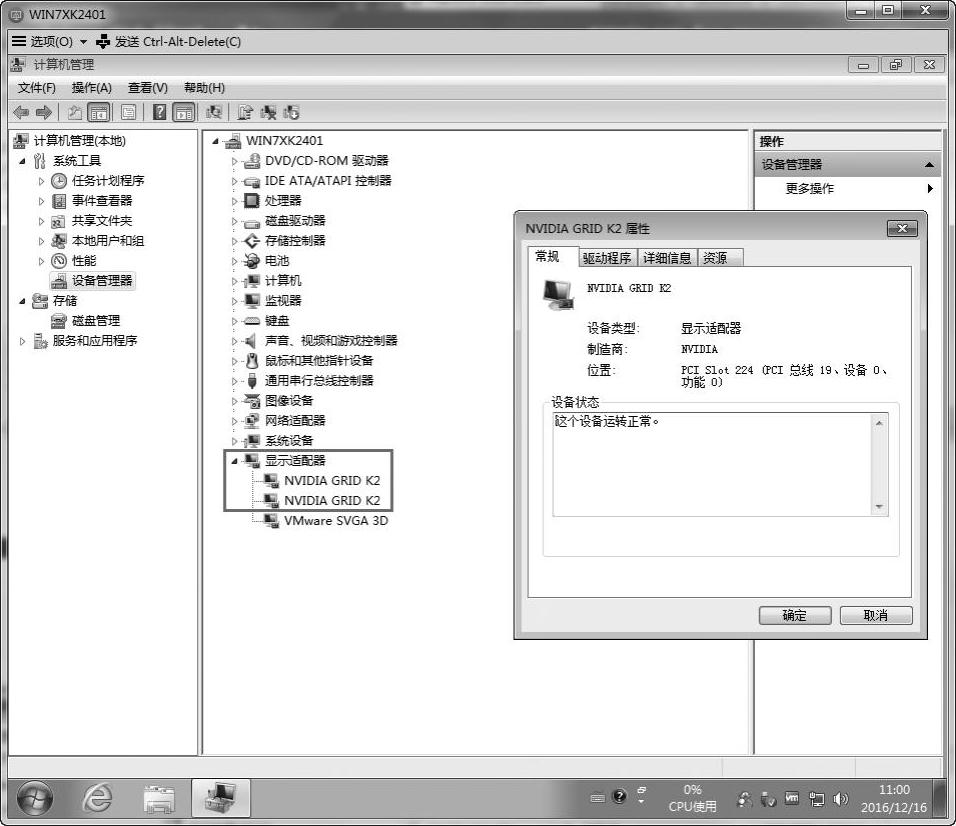Select 磁盘管理 under 存储
This screenshot has width=956, height=826.
(95, 321)
